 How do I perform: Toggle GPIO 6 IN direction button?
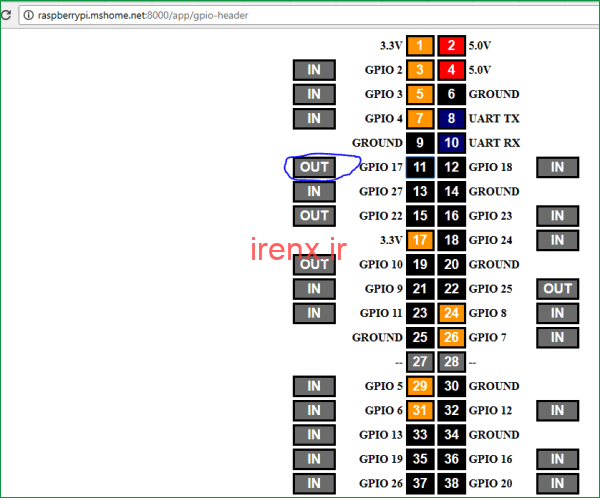(x=314, y=410)
